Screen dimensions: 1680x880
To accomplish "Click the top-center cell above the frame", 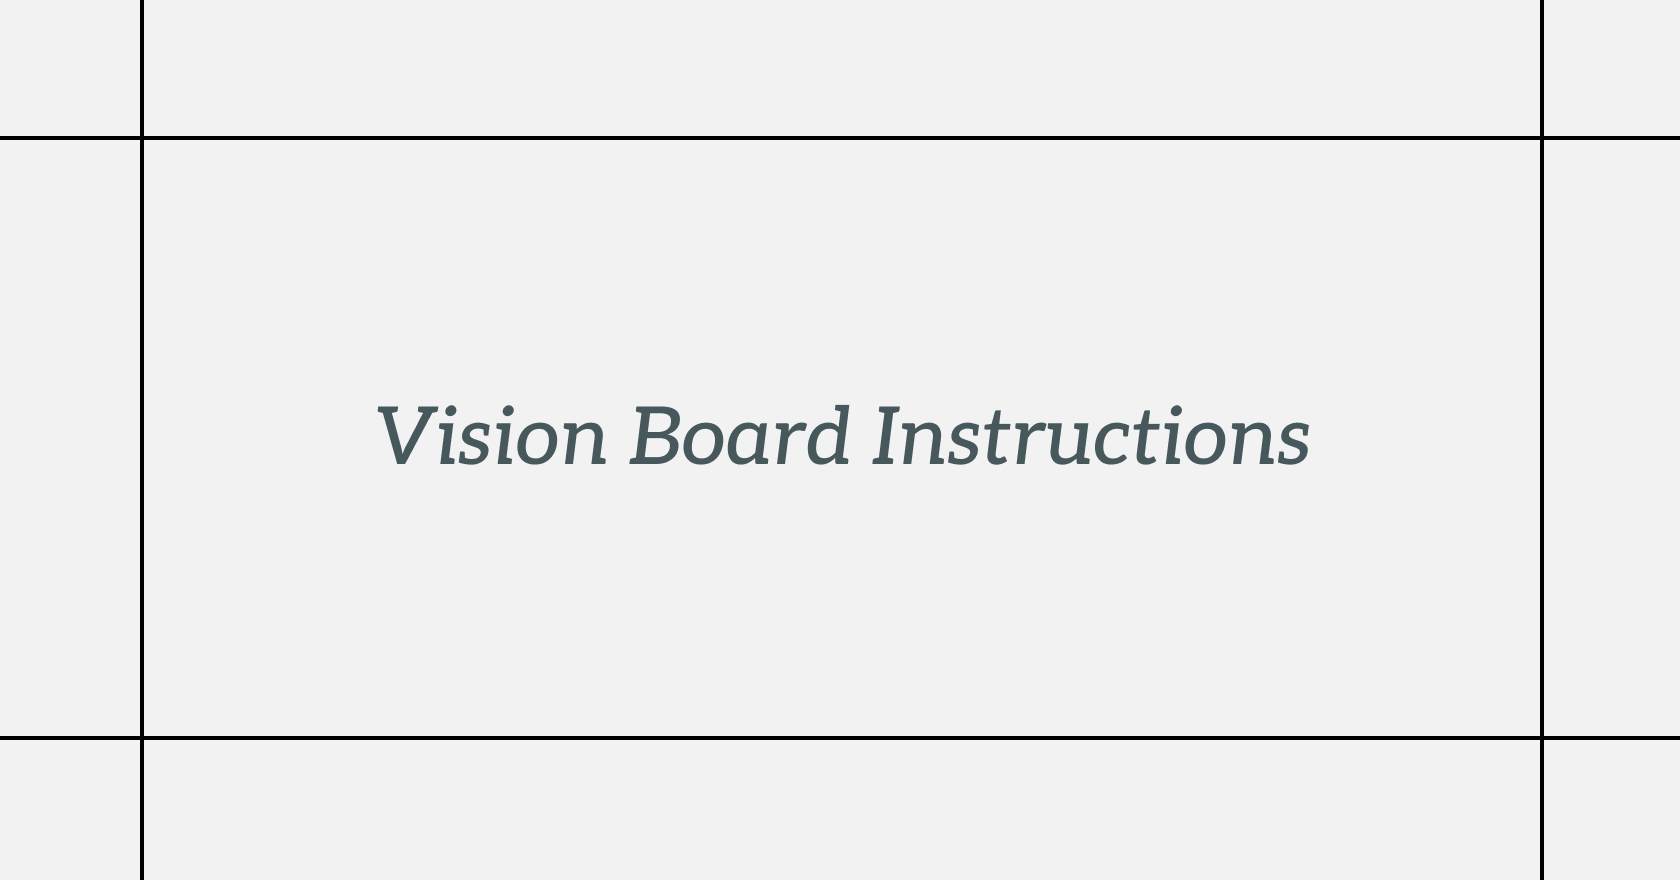I will [x=840, y=68].
